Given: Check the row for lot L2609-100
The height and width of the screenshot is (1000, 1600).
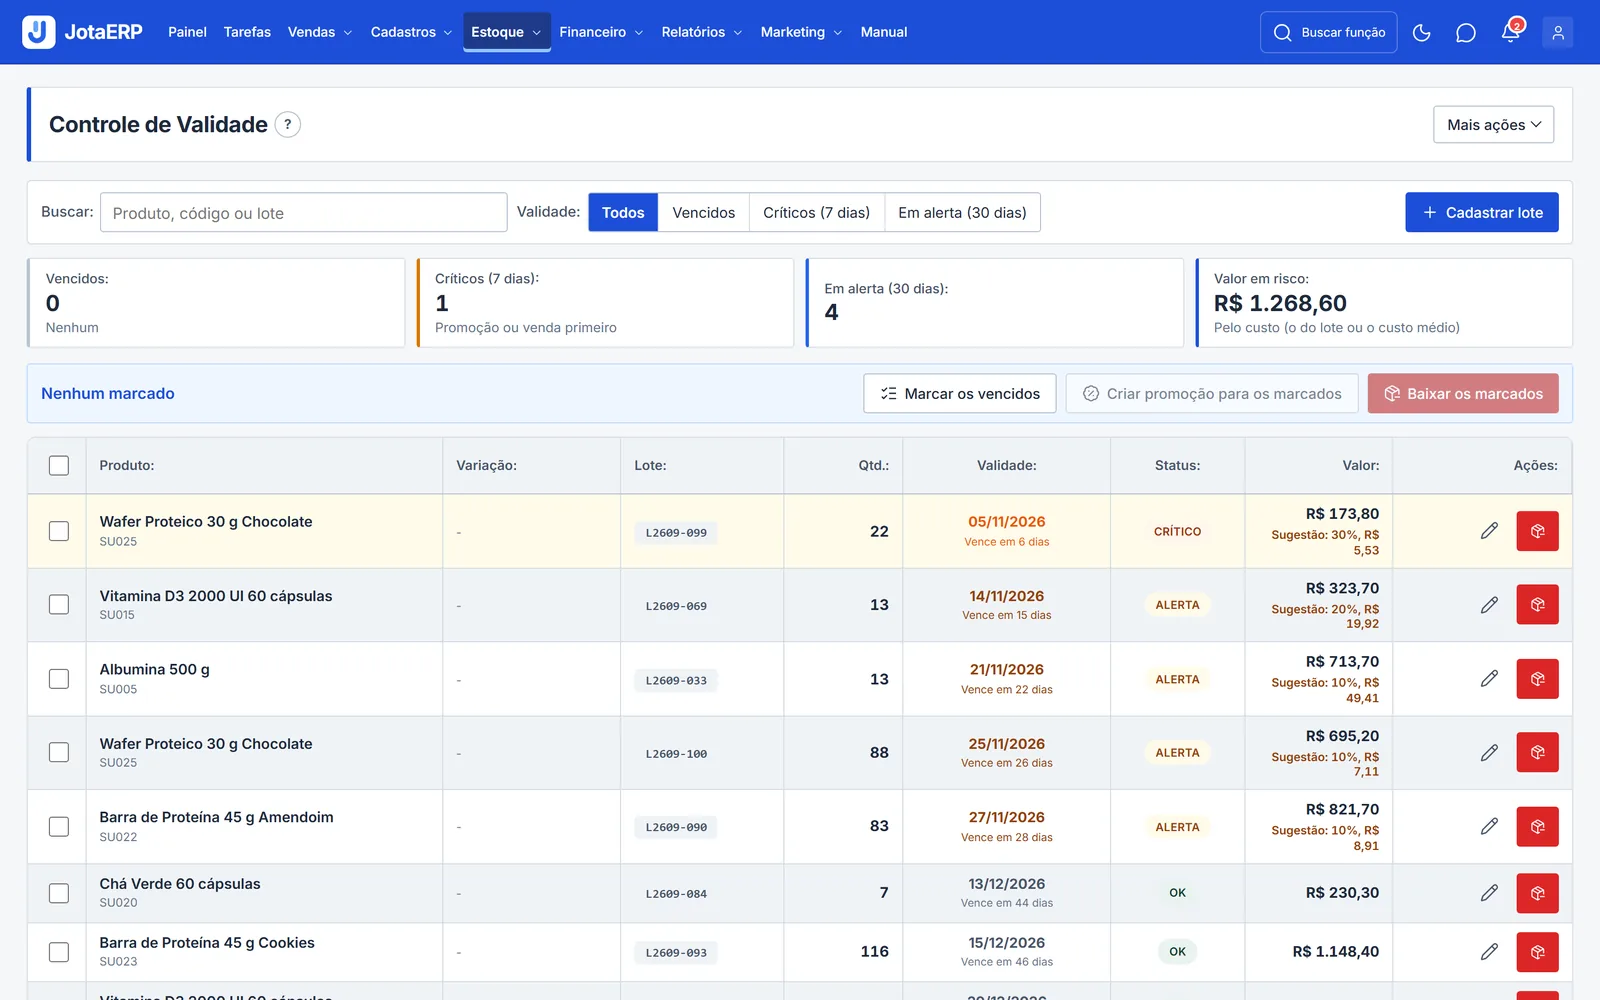Looking at the screenshot, I should point(59,753).
